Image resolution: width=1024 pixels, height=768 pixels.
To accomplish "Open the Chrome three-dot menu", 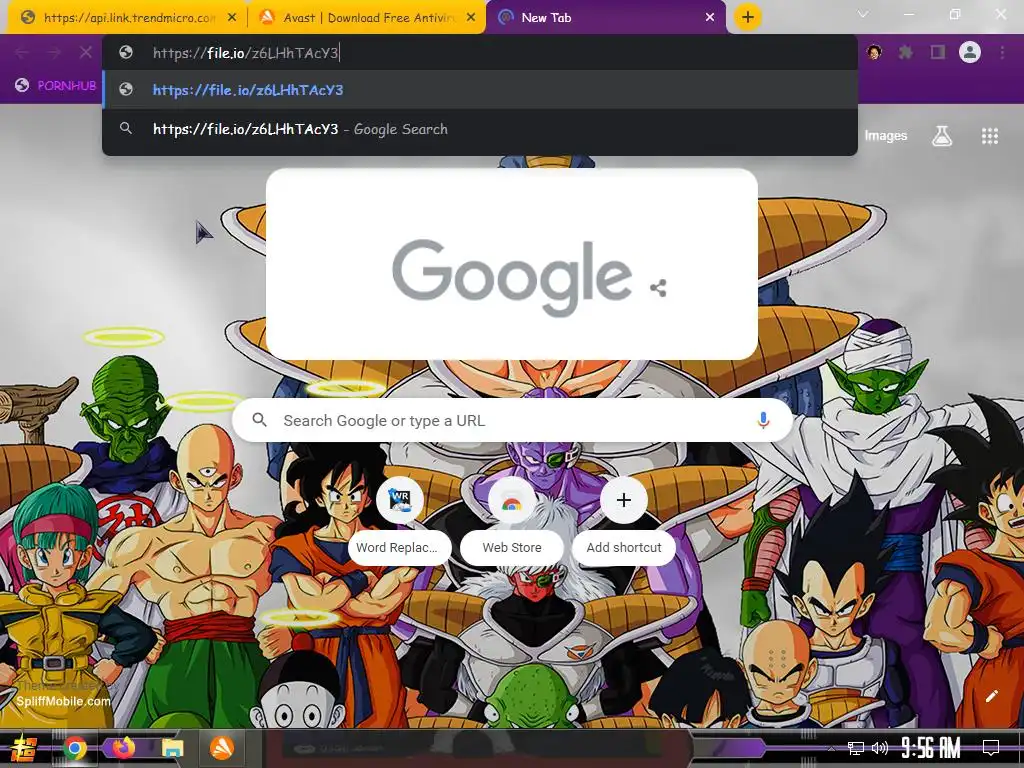I will pyautogui.click(x=1002, y=52).
